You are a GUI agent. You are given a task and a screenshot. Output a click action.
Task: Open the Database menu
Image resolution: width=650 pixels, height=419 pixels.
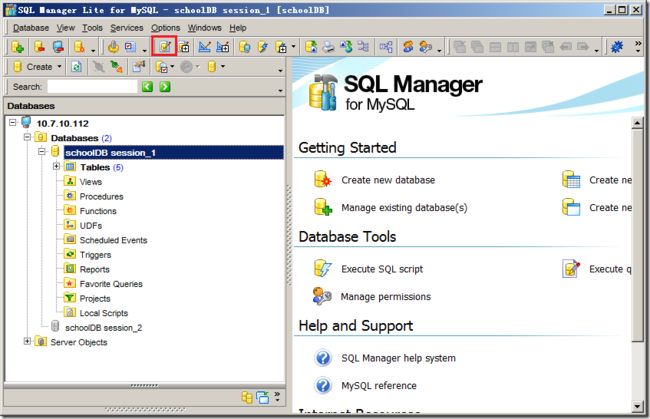click(31, 28)
